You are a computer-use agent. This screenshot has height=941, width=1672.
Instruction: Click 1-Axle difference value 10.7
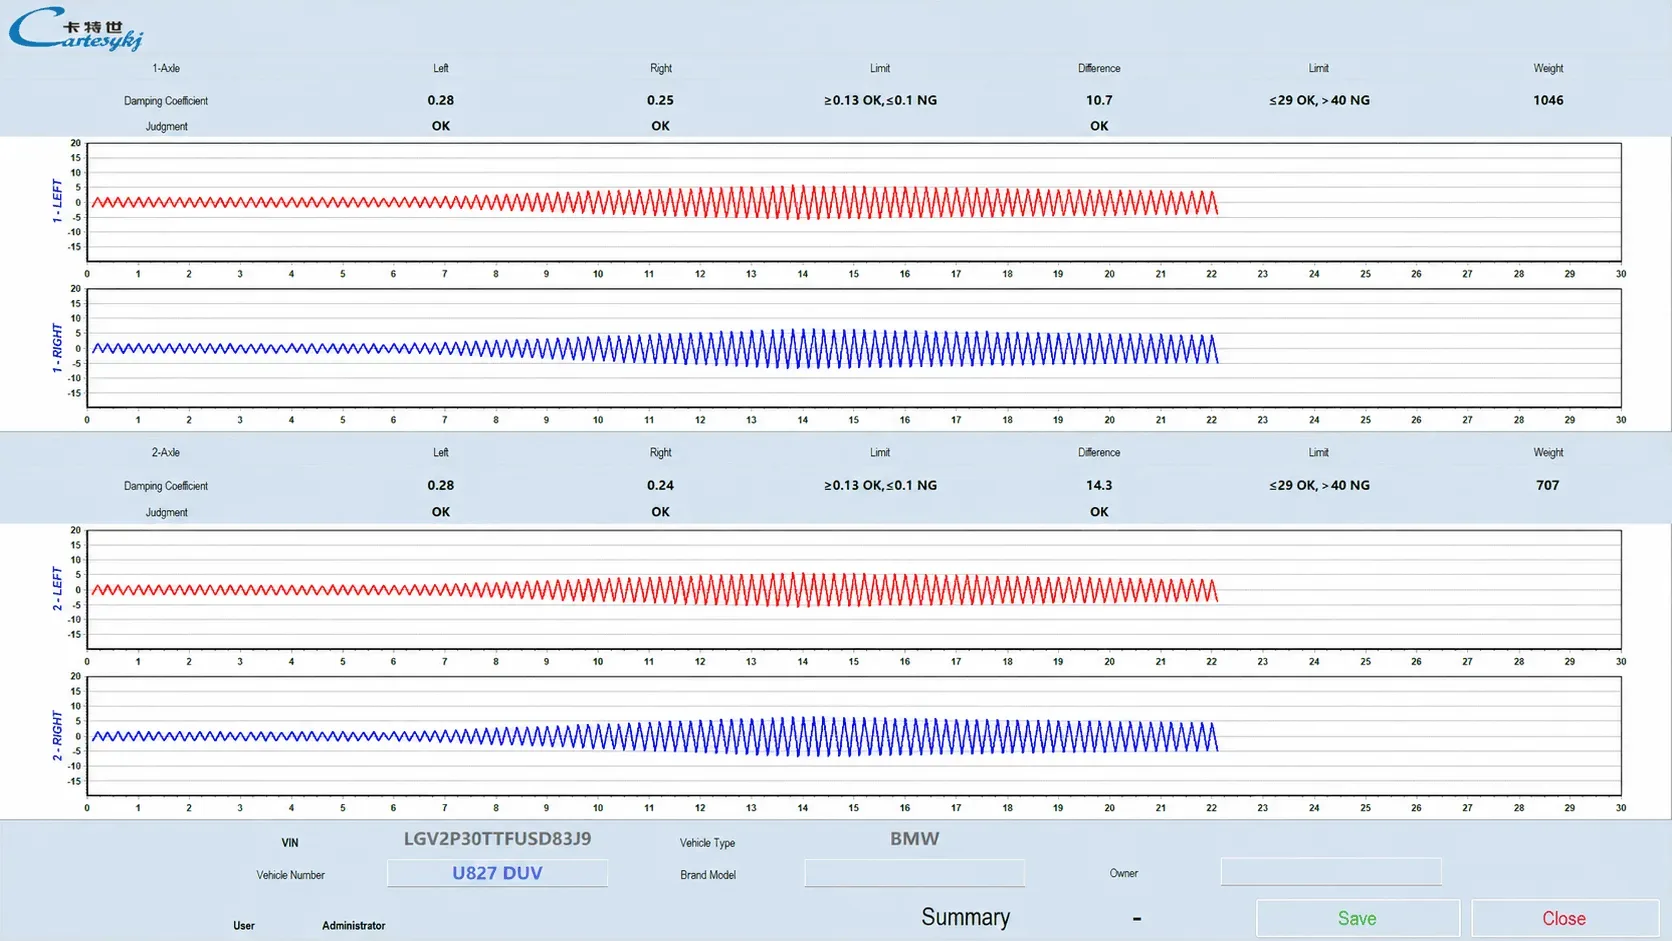pos(1099,100)
